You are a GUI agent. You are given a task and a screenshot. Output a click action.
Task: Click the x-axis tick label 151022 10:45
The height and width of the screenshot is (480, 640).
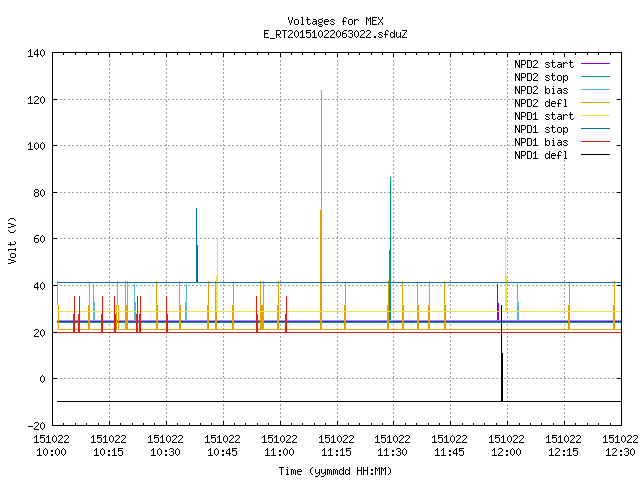click(222, 446)
